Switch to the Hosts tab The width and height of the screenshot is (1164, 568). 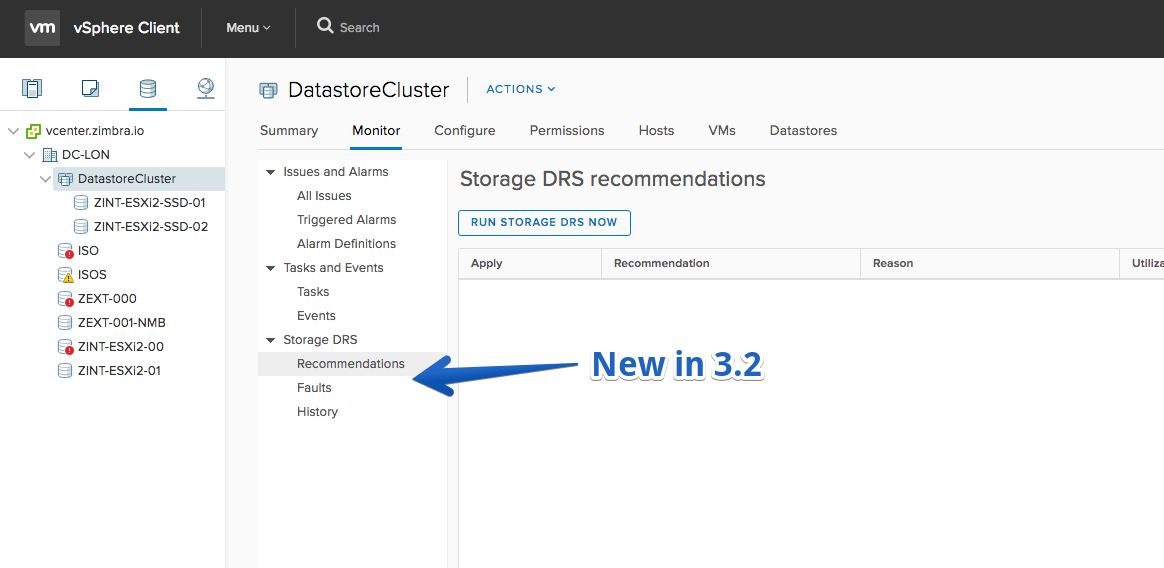click(x=656, y=131)
